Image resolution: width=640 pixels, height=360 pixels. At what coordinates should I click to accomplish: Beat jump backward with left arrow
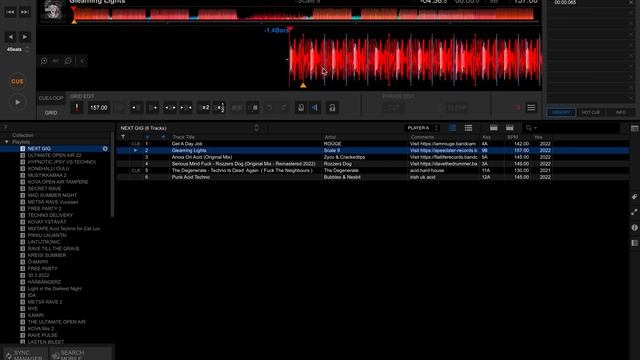[11, 37]
